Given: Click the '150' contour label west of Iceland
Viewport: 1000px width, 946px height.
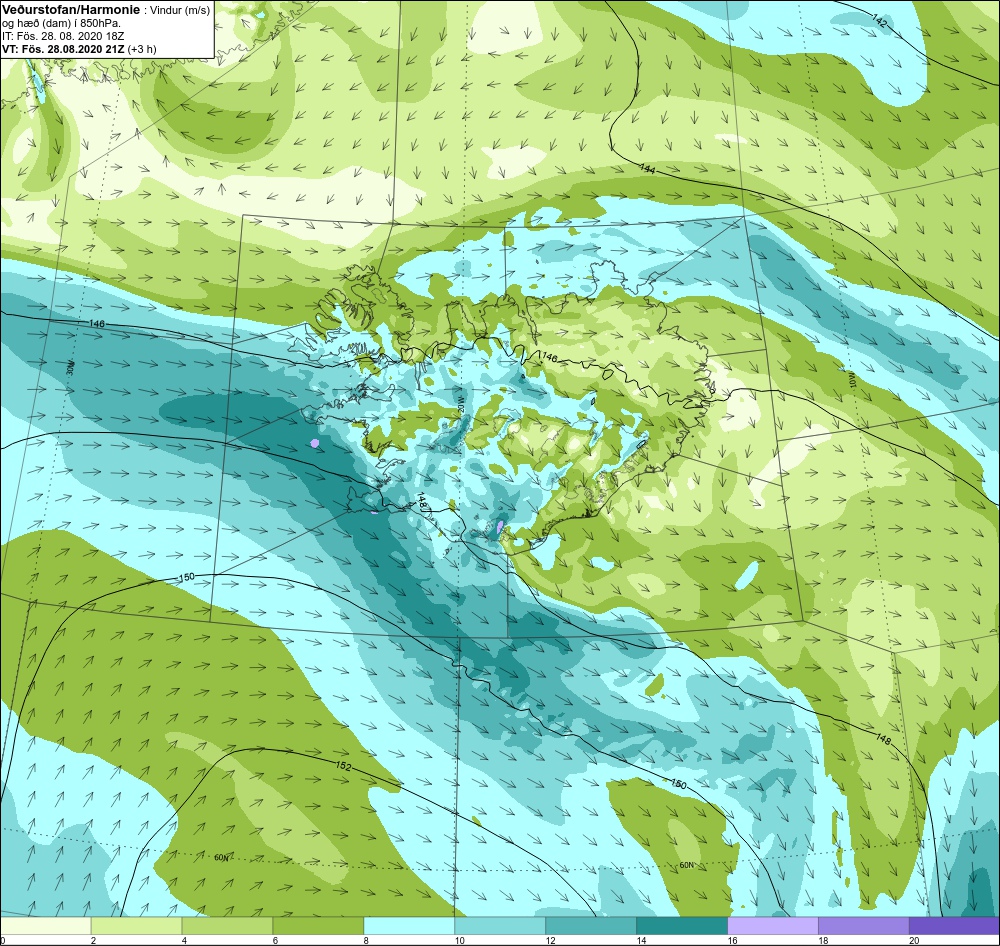Looking at the screenshot, I should click(x=186, y=577).
